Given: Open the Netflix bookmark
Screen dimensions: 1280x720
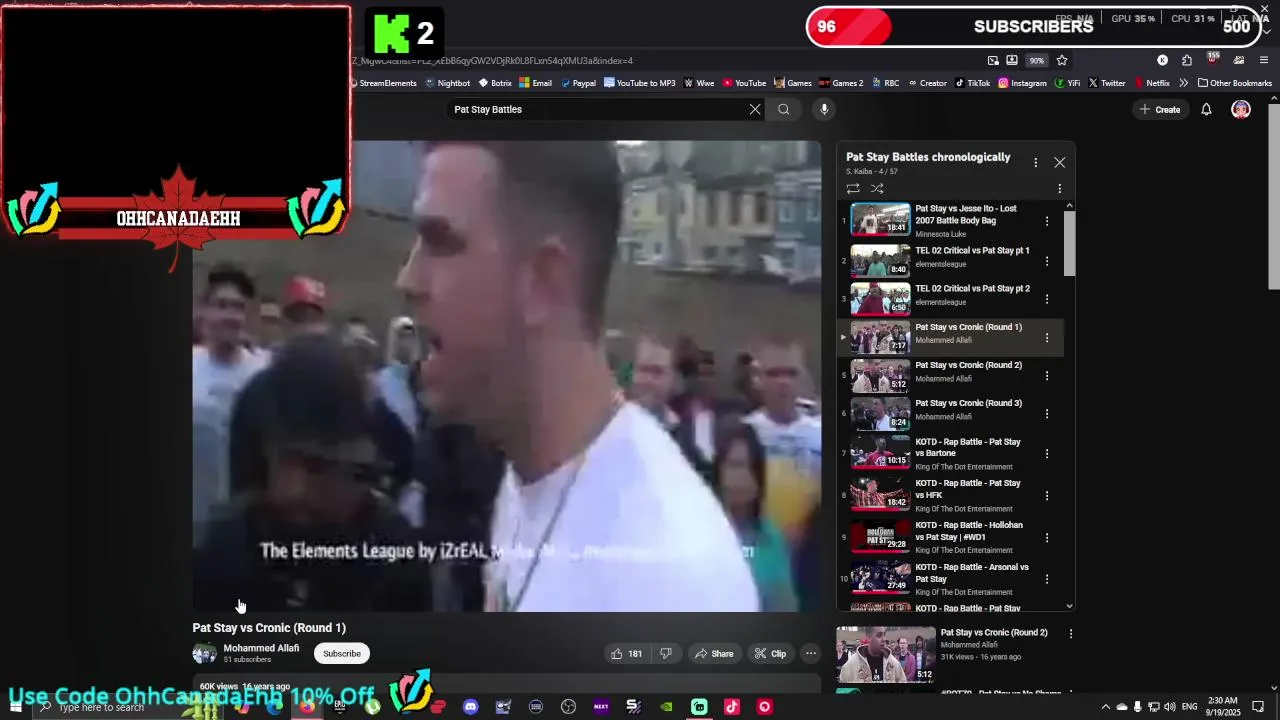Looking at the screenshot, I should [1151, 83].
